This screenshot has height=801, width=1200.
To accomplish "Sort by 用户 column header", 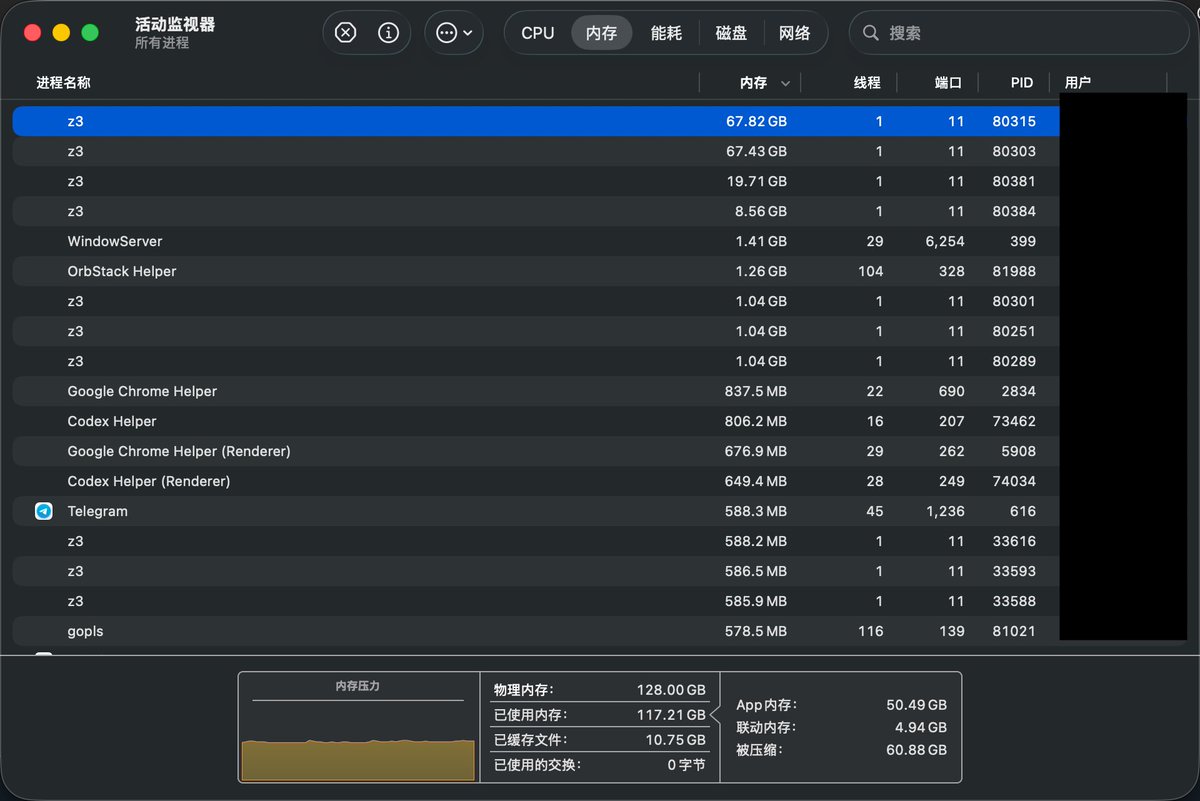I will [x=1078, y=83].
